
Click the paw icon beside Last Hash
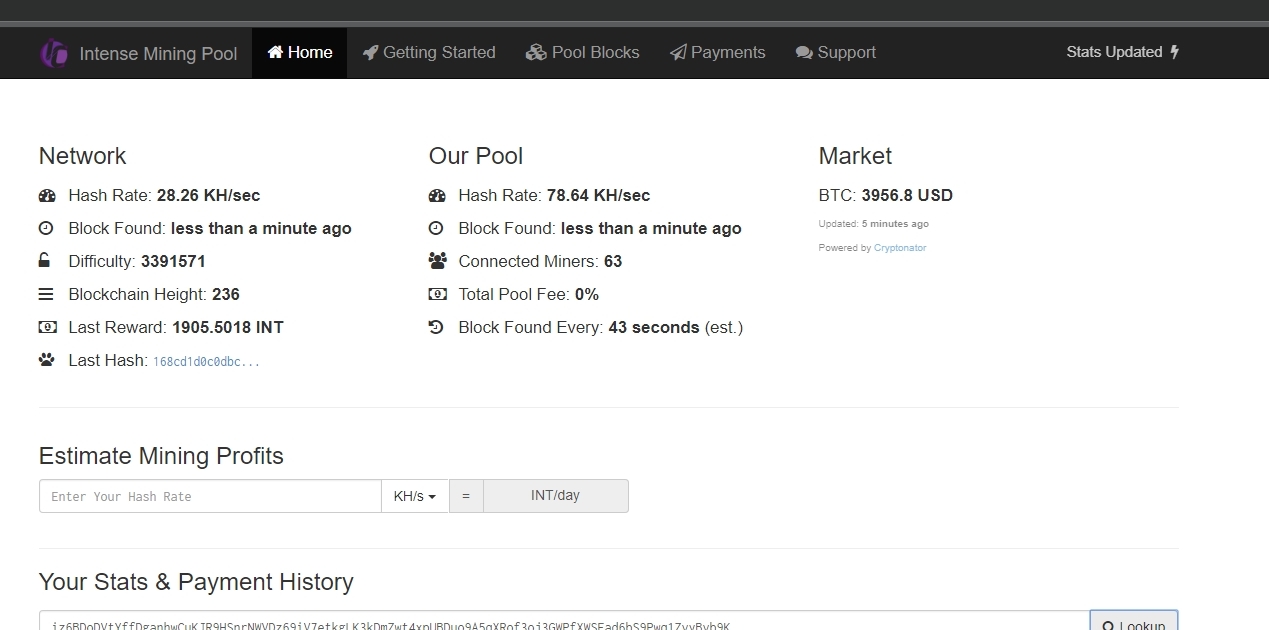(46, 360)
